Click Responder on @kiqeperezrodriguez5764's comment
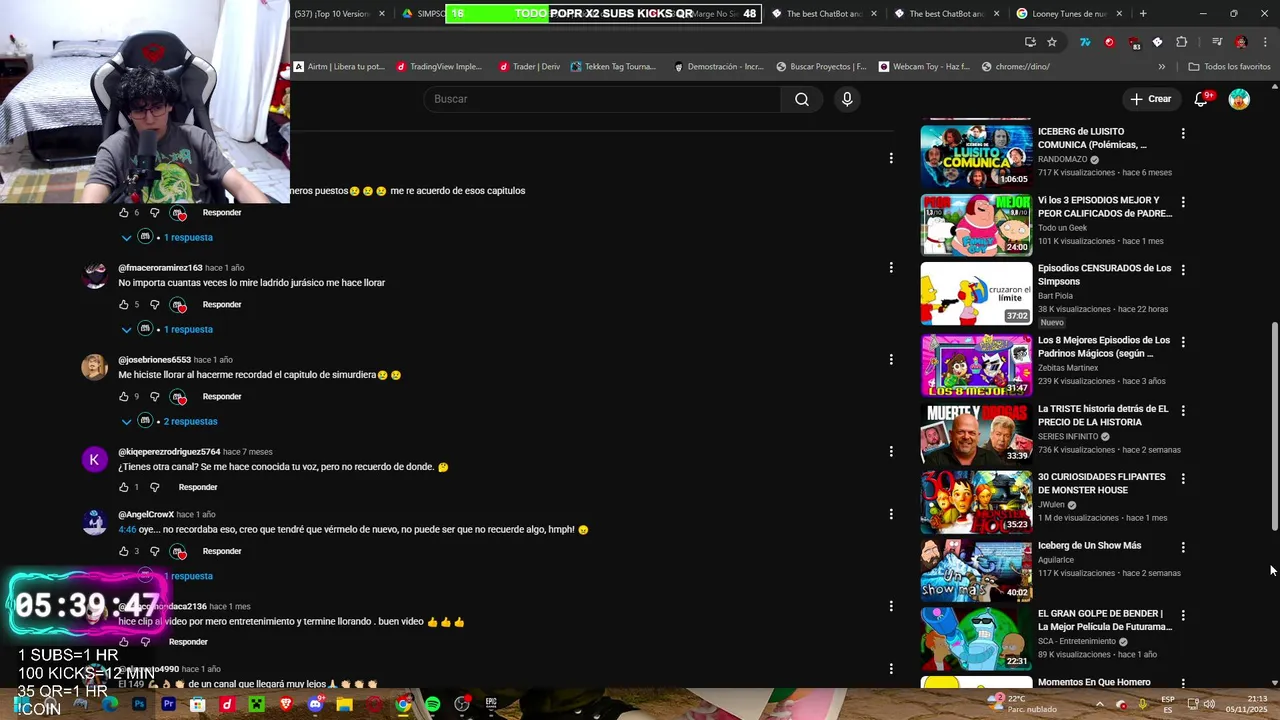Image resolution: width=1280 pixels, height=720 pixels. tap(198, 488)
